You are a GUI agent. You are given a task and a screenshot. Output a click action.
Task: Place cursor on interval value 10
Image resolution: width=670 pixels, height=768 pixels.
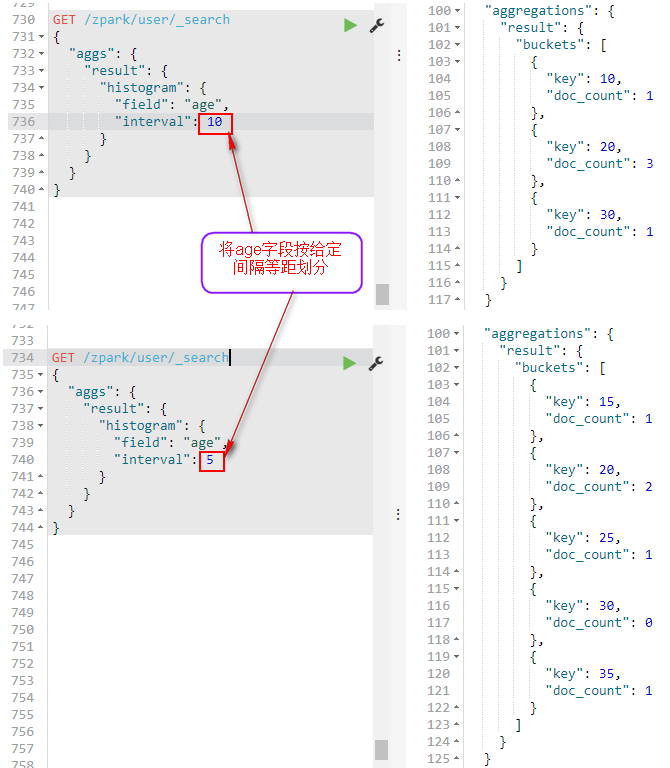[x=215, y=121]
